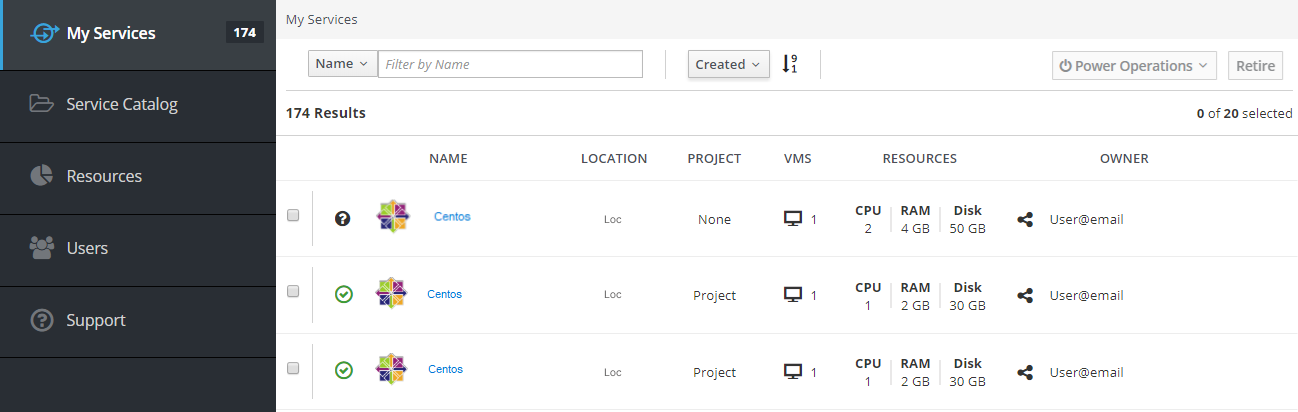The width and height of the screenshot is (1298, 412).
Task: Click the VM monitor icon in first row
Action: coord(793,219)
